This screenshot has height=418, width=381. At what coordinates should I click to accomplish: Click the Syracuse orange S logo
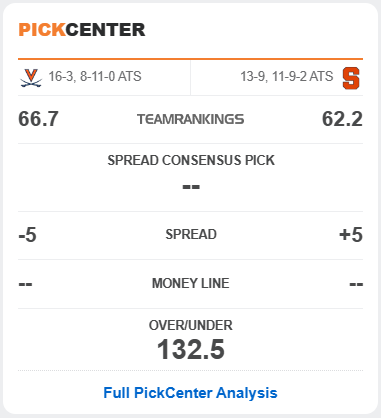(351, 78)
